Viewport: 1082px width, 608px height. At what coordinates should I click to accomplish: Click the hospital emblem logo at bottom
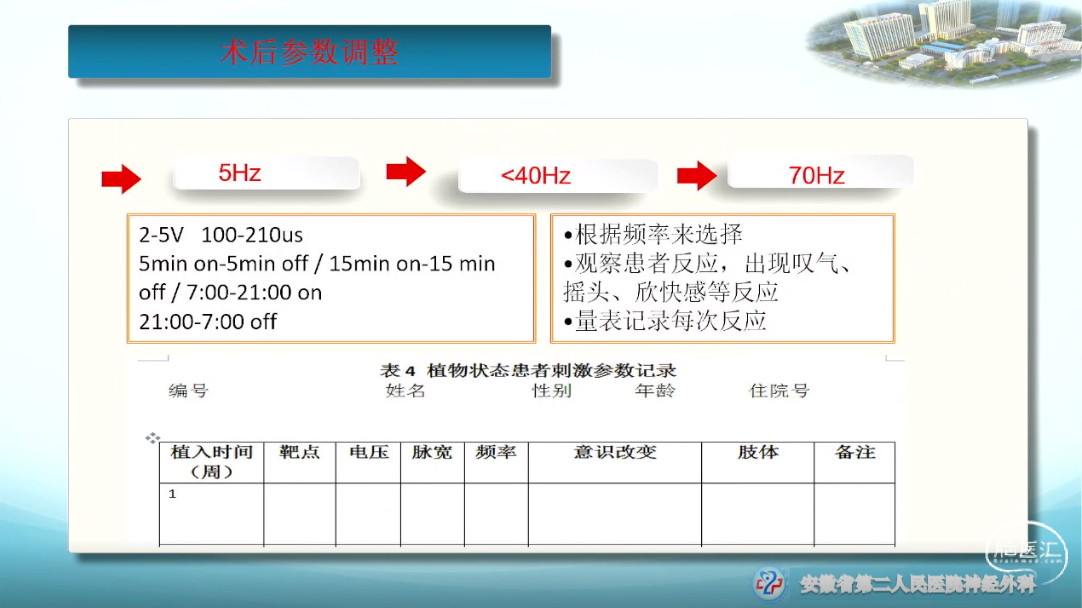pyautogui.click(x=770, y=583)
